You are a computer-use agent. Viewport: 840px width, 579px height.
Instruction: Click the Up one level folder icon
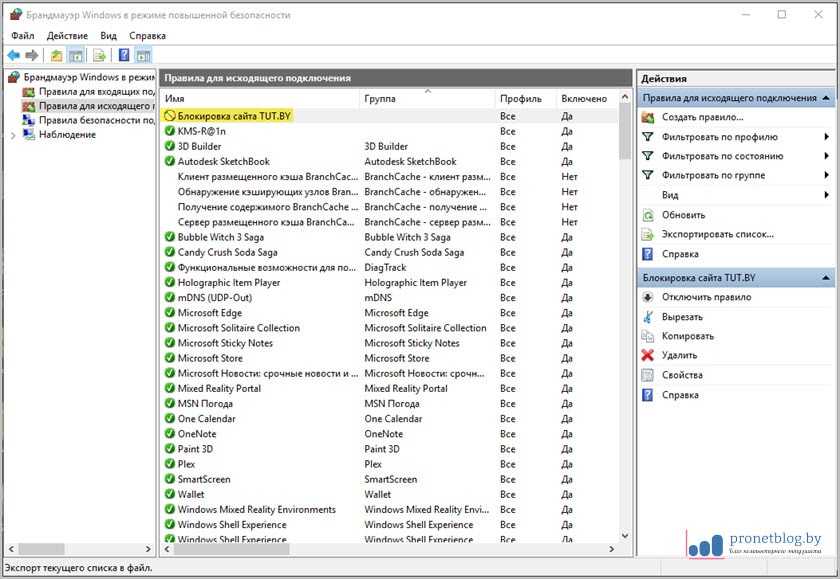coord(56,55)
